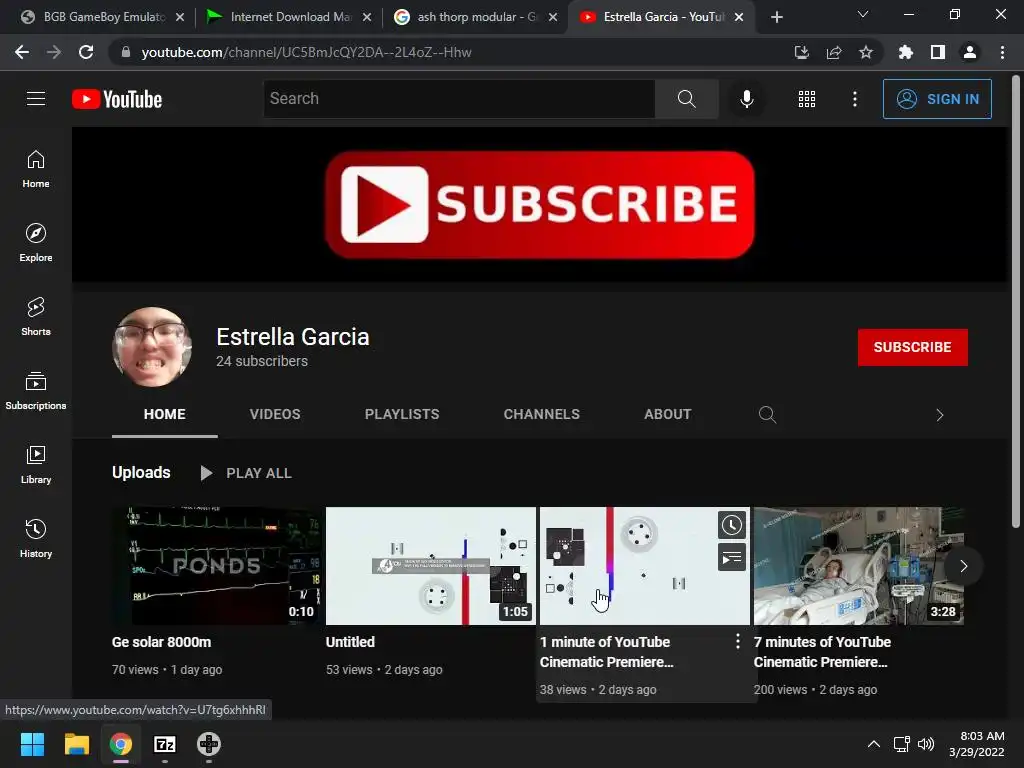Click the volume icon in system tray

[926, 744]
